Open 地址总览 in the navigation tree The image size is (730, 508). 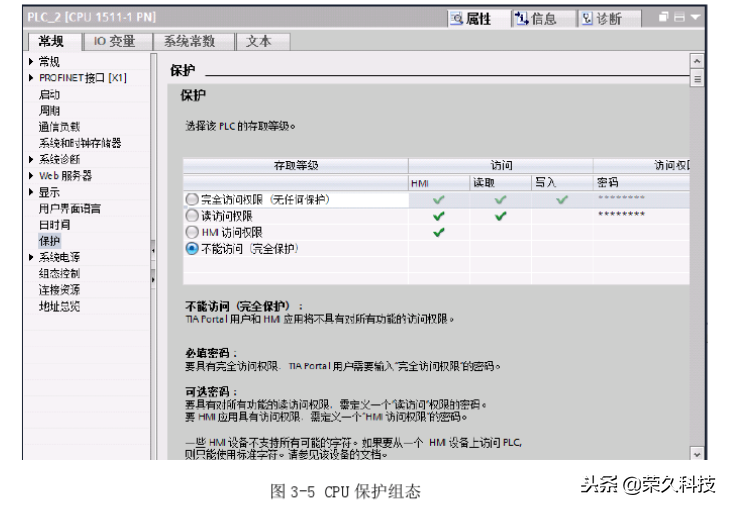[59, 306]
